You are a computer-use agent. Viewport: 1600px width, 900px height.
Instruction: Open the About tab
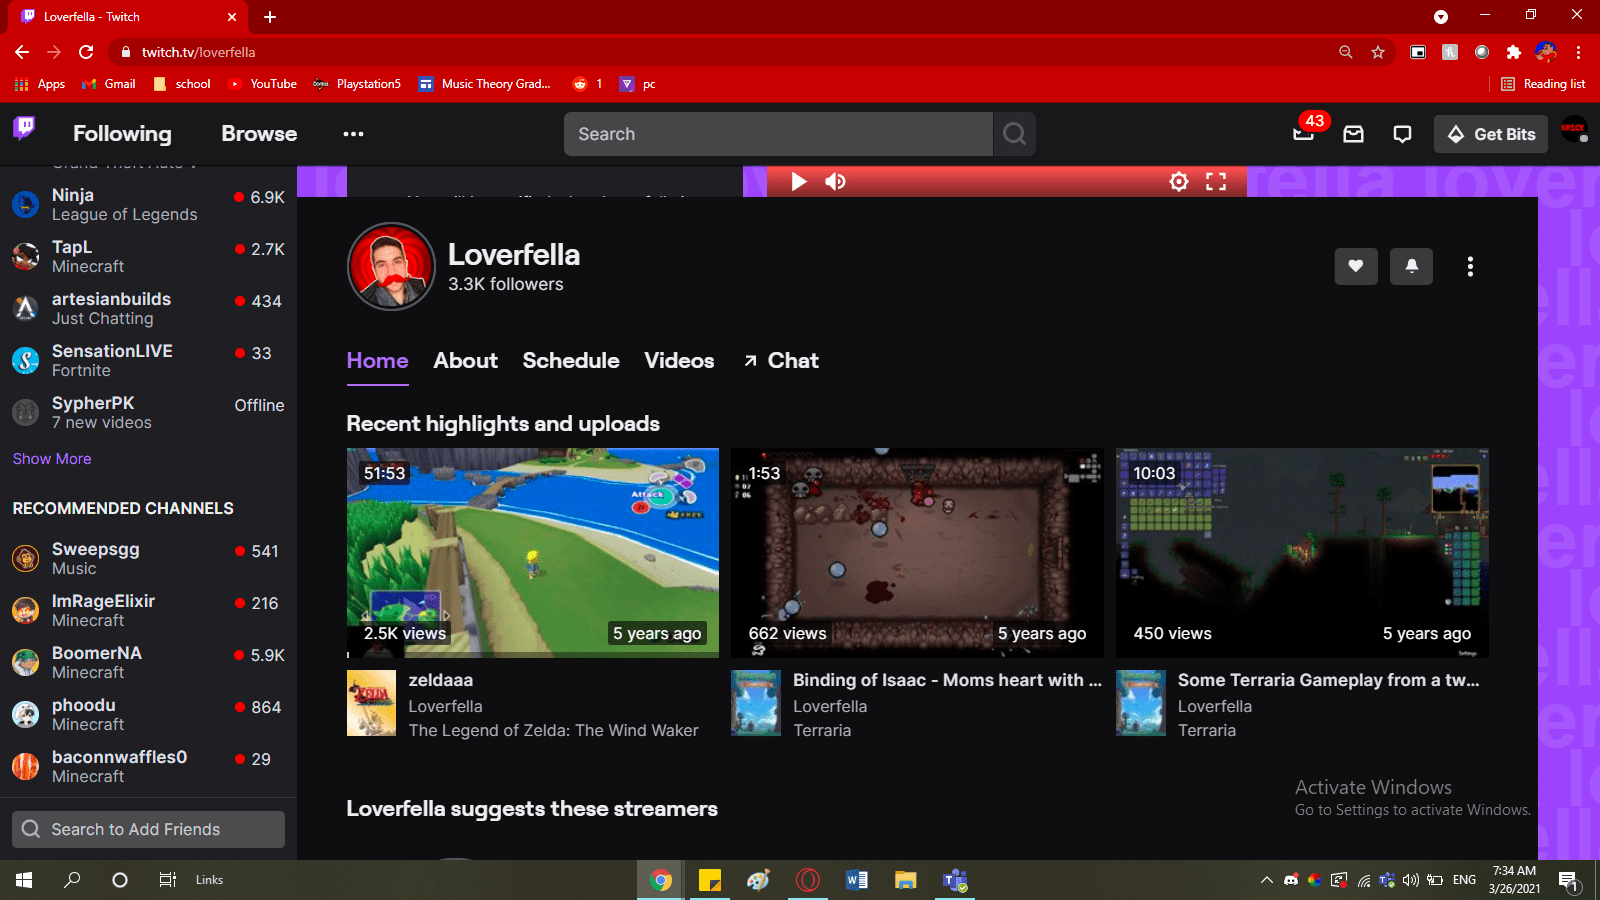coord(465,361)
